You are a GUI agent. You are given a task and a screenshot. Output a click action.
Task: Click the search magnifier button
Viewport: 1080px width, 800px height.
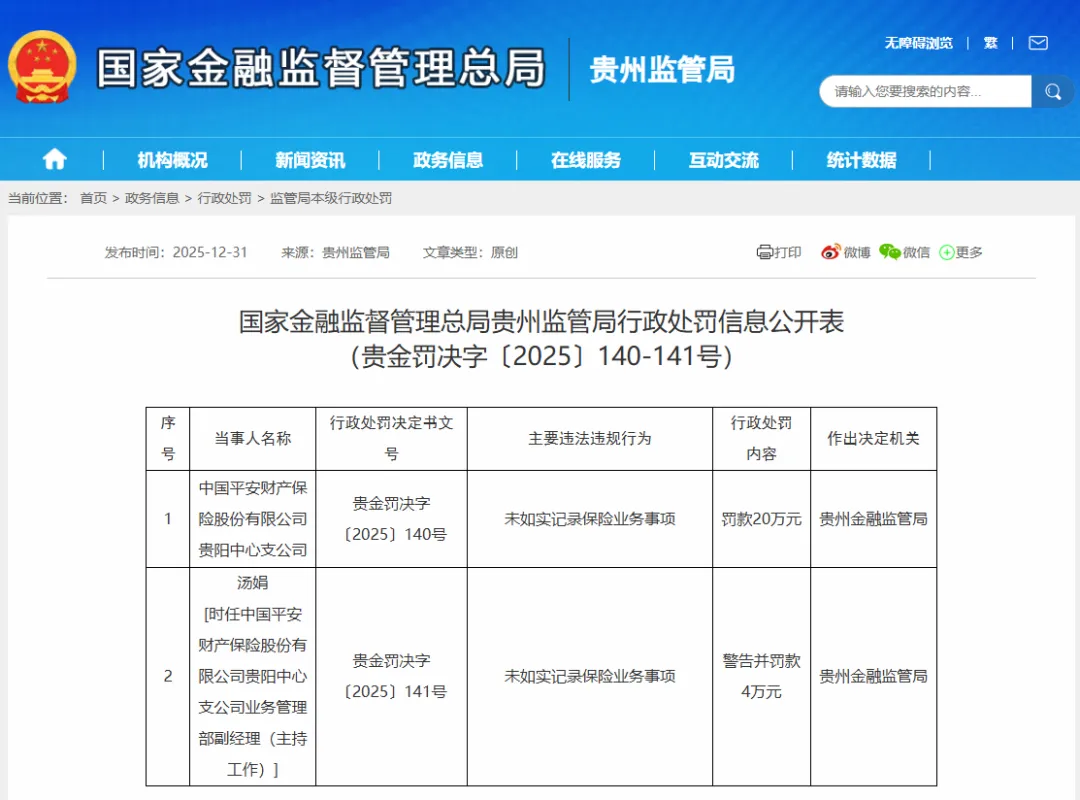pos(1052,92)
